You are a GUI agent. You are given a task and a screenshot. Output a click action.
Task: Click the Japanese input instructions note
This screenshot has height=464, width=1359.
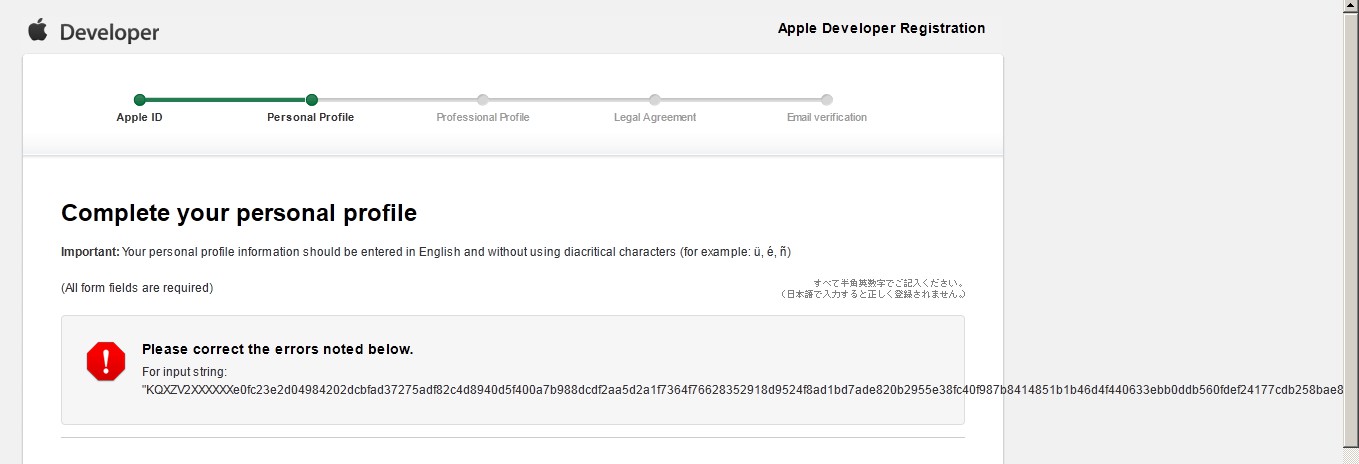(x=872, y=289)
